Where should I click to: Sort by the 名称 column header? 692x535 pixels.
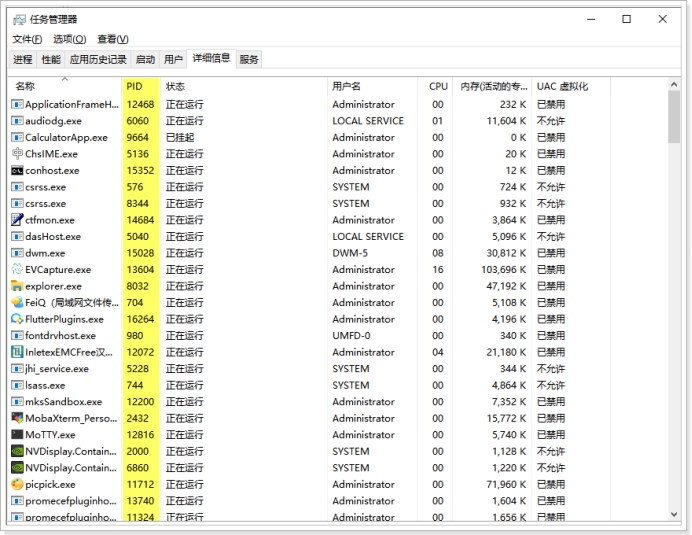point(65,86)
